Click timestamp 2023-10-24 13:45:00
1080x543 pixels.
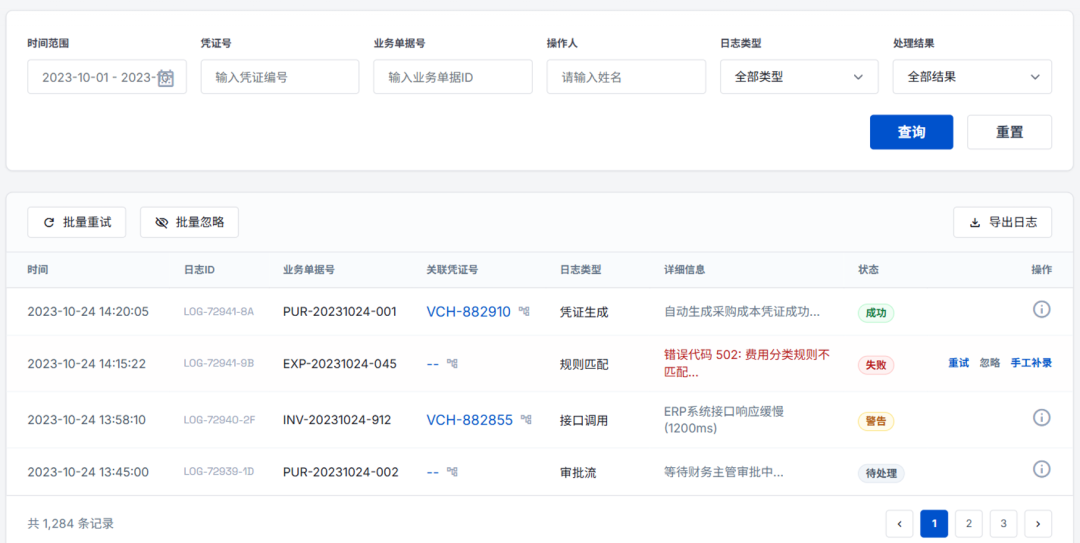click(x=88, y=472)
